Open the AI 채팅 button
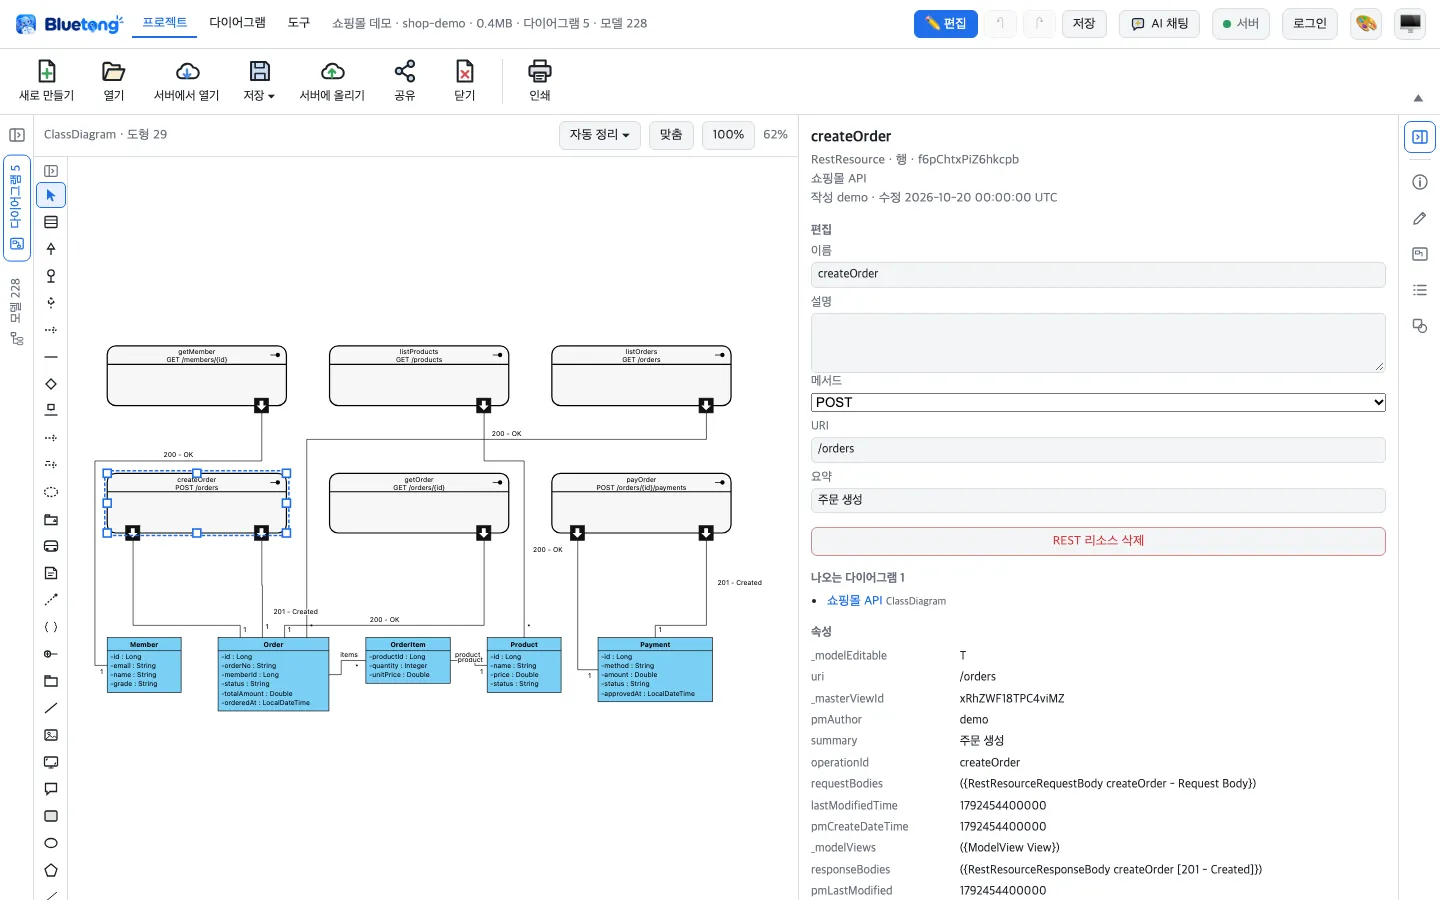1440x900 pixels. pyautogui.click(x=1160, y=24)
